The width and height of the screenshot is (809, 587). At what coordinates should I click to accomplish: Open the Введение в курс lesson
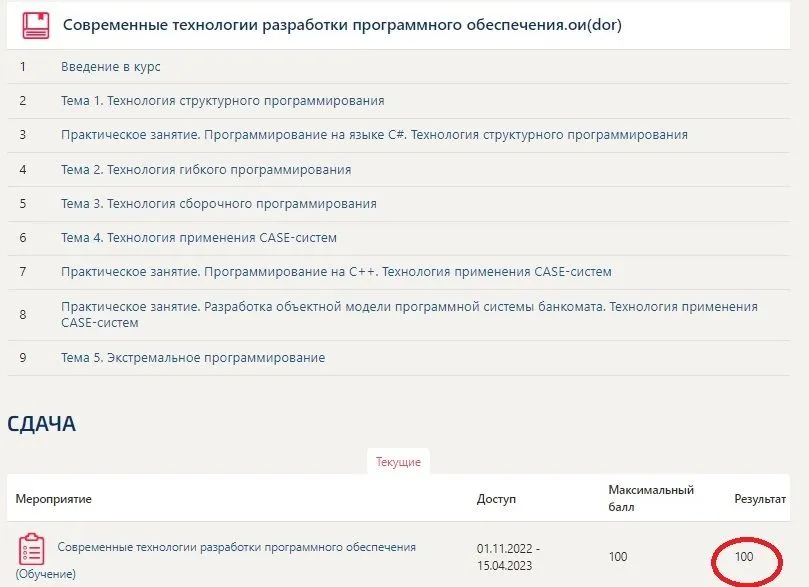pos(110,67)
